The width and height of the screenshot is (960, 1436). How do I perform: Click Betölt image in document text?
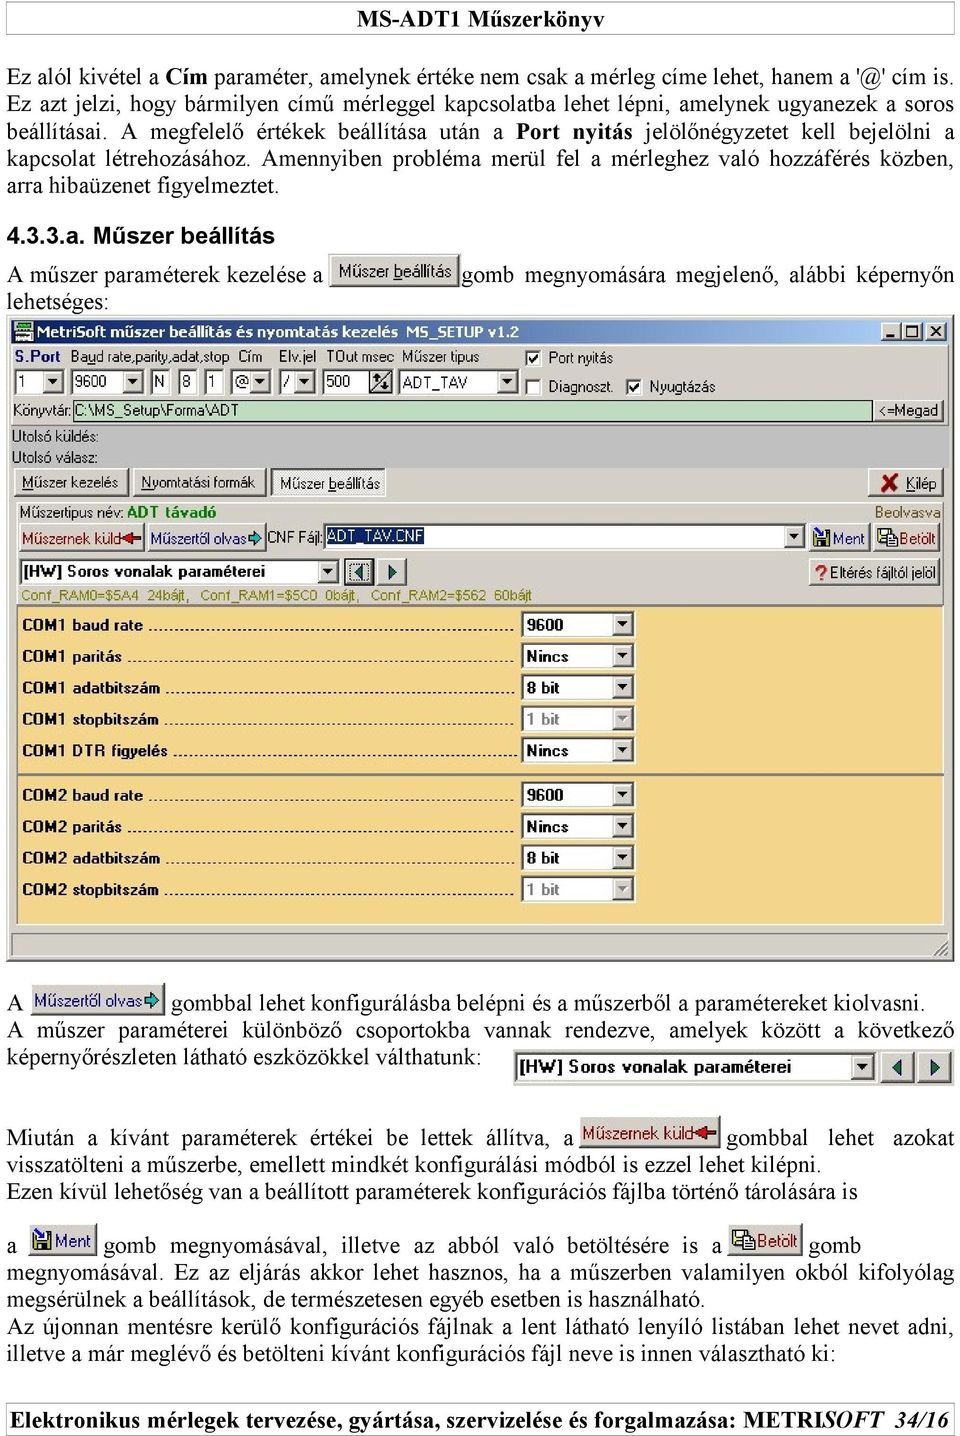[766, 1241]
